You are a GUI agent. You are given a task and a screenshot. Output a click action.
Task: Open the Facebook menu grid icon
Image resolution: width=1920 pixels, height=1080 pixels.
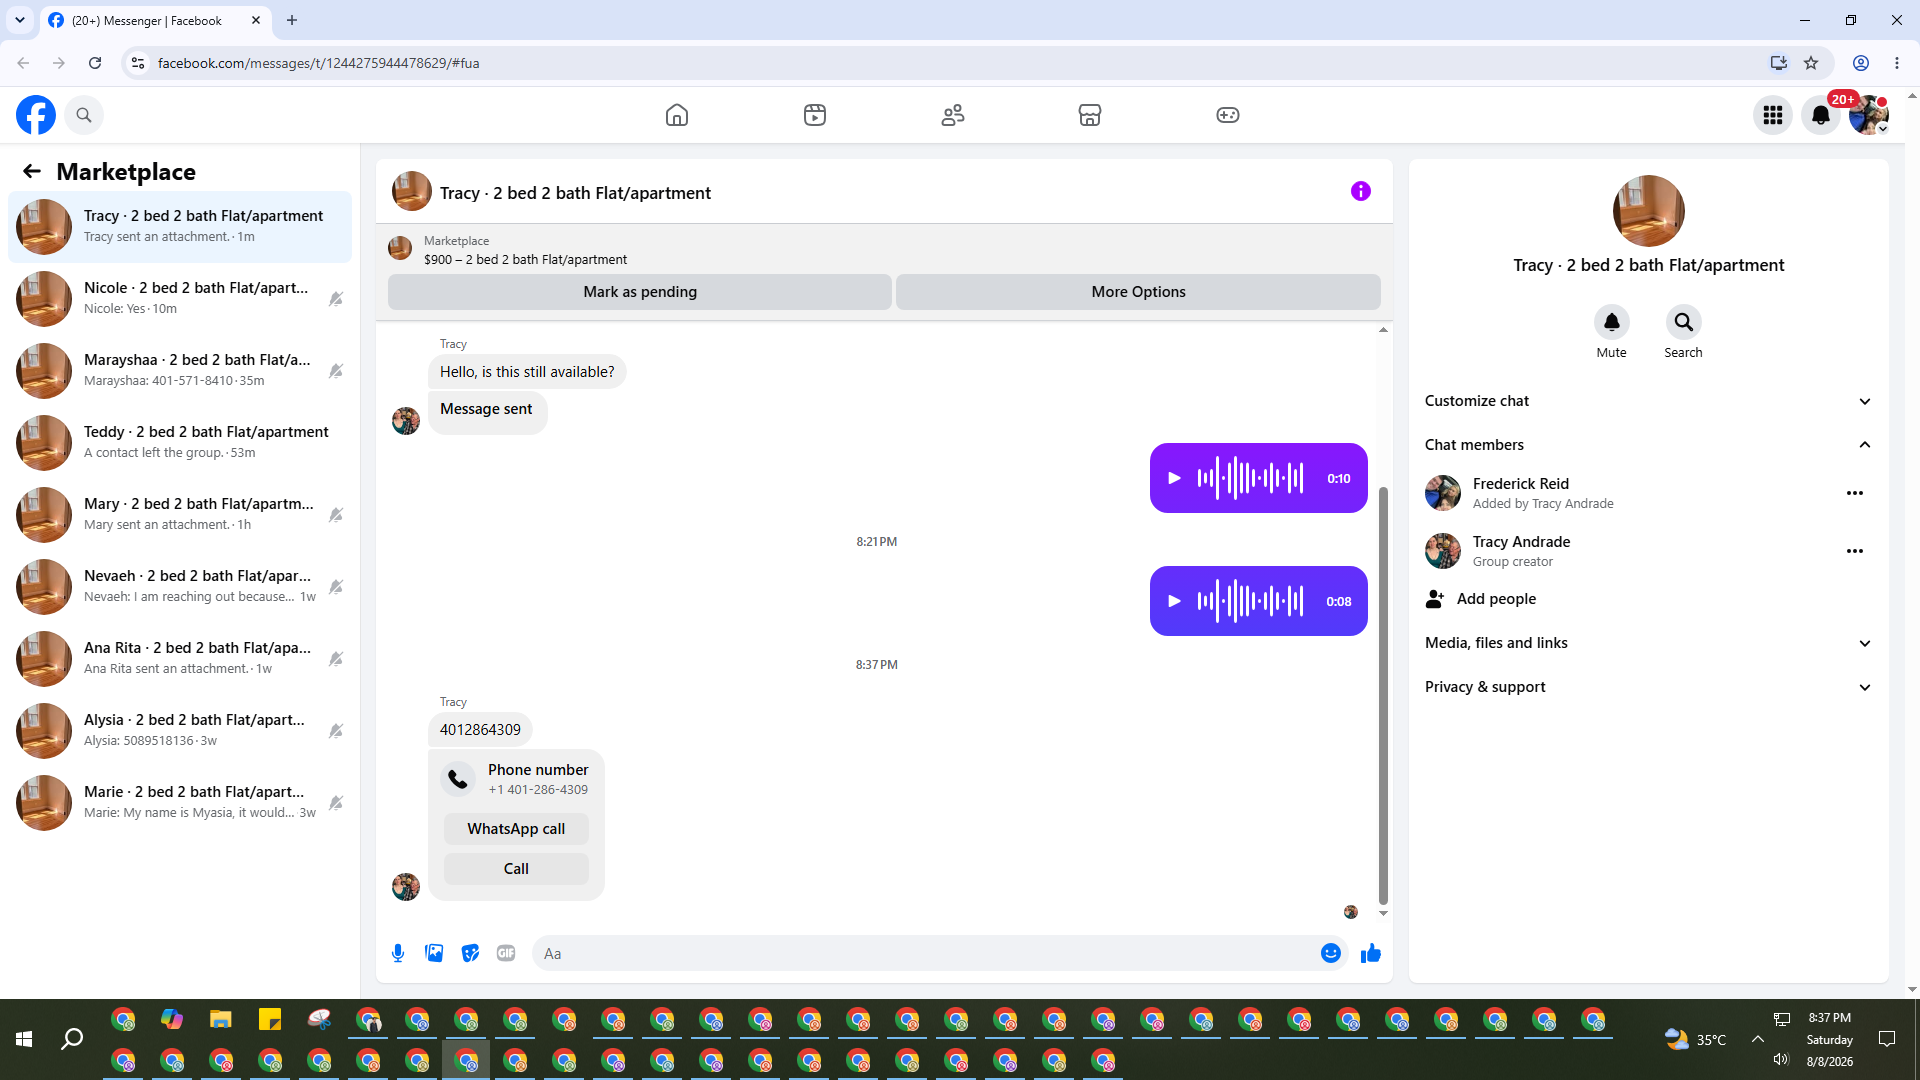(x=1773, y=115)
